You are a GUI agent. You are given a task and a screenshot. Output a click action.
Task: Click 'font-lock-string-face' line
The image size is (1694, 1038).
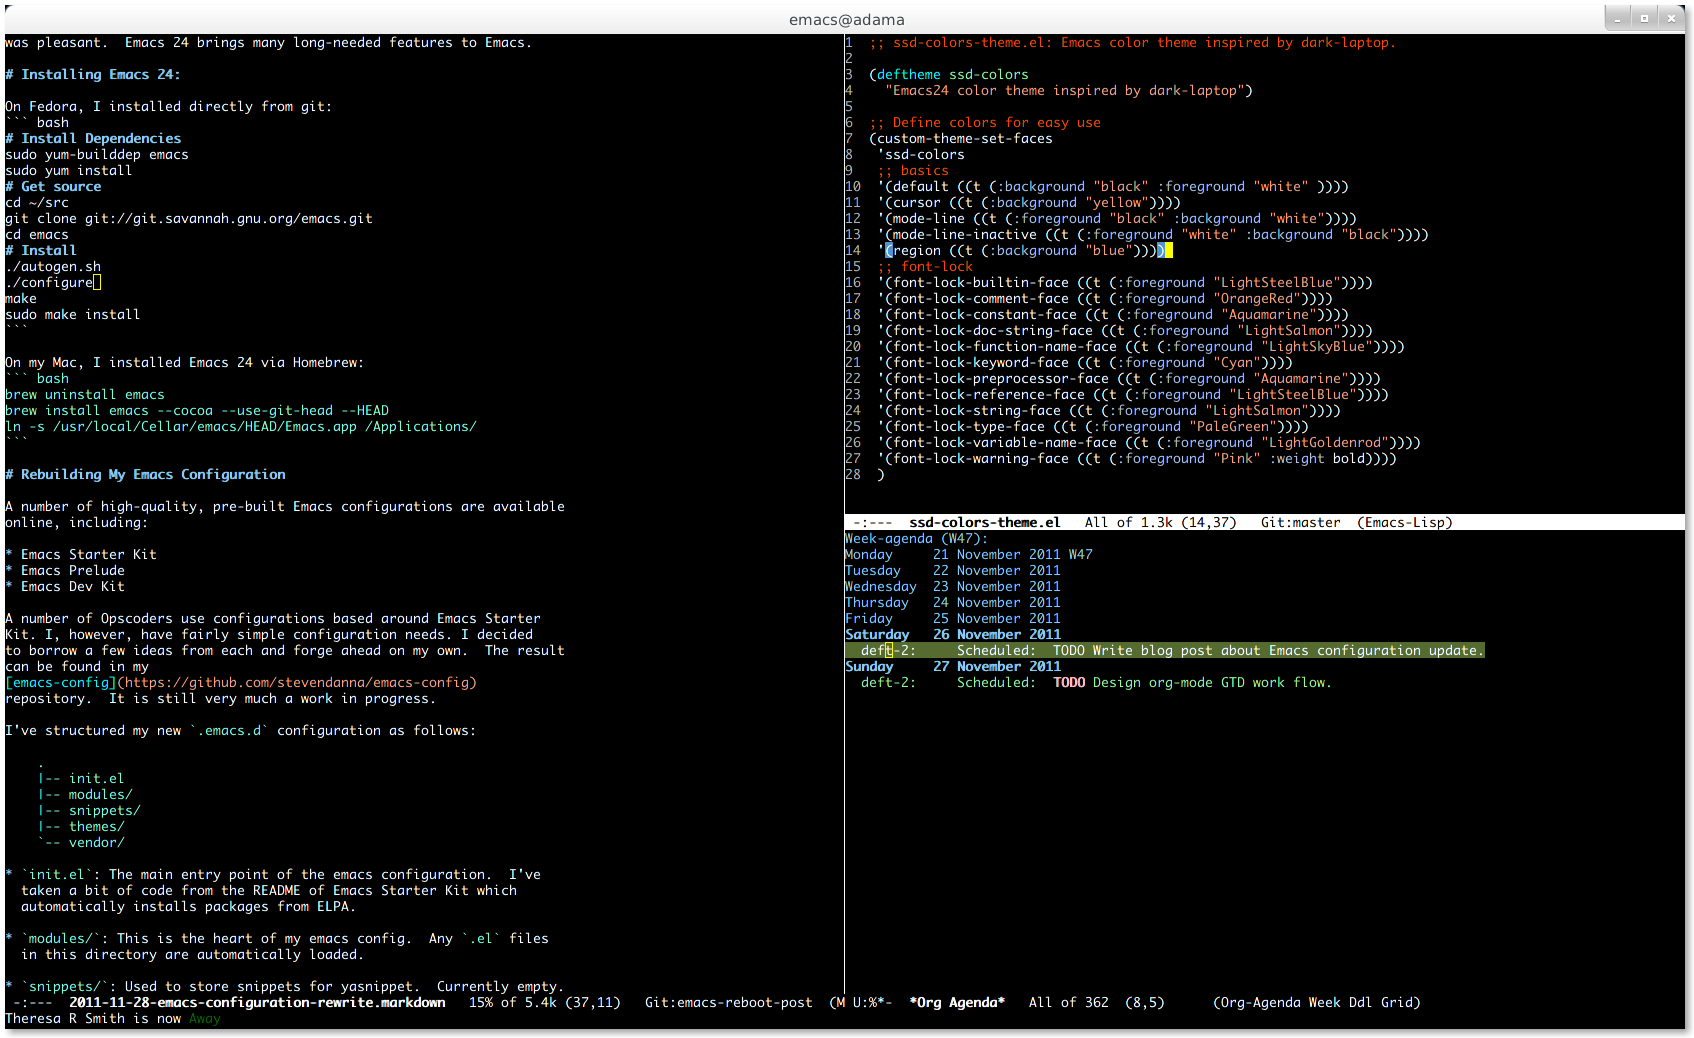(x=1109, y=410)
